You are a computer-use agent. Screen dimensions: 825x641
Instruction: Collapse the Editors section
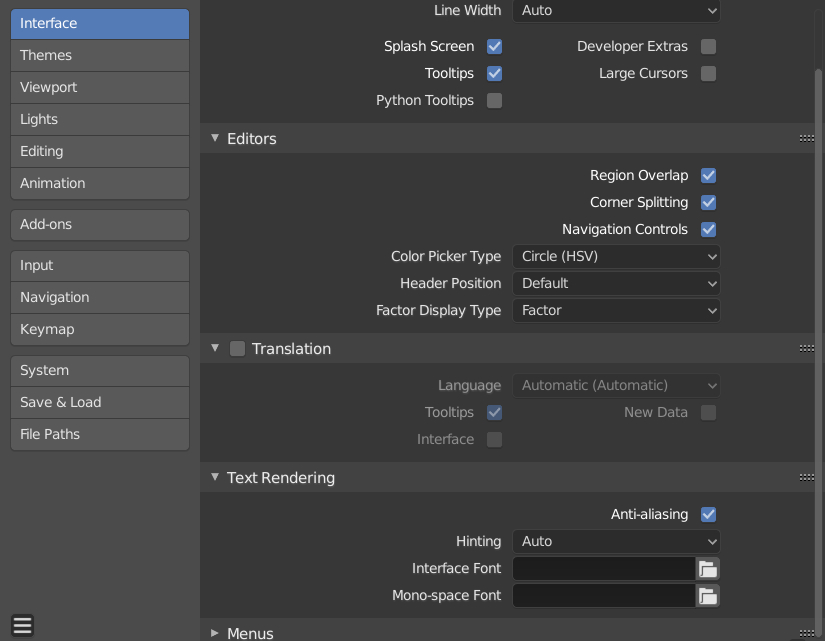click(x=215, y=138)
